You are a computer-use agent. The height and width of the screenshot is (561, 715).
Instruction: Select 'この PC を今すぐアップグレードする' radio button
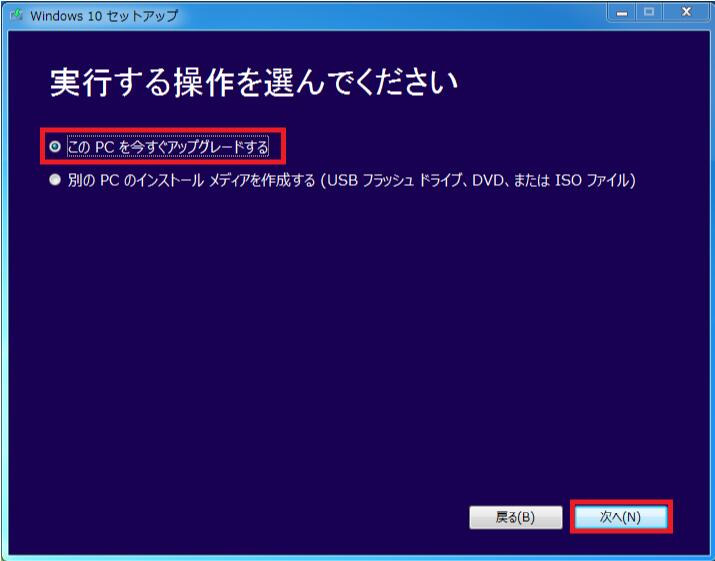[55, 146]
